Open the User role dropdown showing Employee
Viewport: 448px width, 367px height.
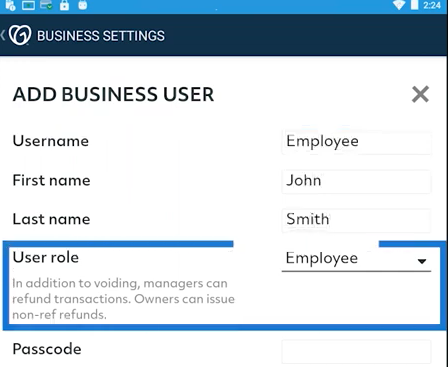(x=356, y=259)
